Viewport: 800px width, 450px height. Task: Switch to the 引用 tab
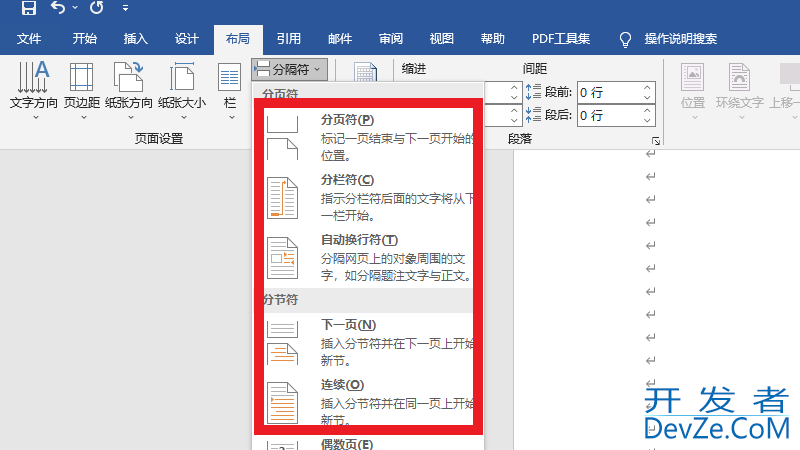coord(289,39)
